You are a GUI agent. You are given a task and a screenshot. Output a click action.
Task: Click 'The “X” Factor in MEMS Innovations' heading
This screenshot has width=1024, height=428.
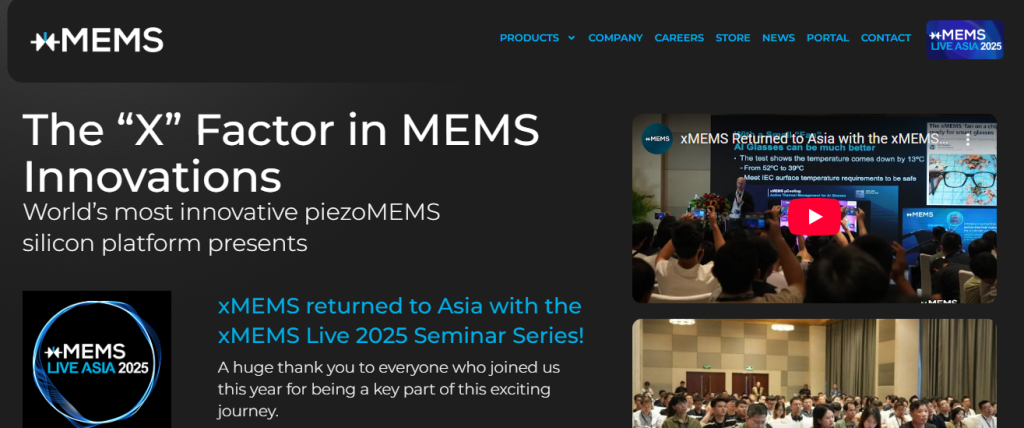[281, 152]
